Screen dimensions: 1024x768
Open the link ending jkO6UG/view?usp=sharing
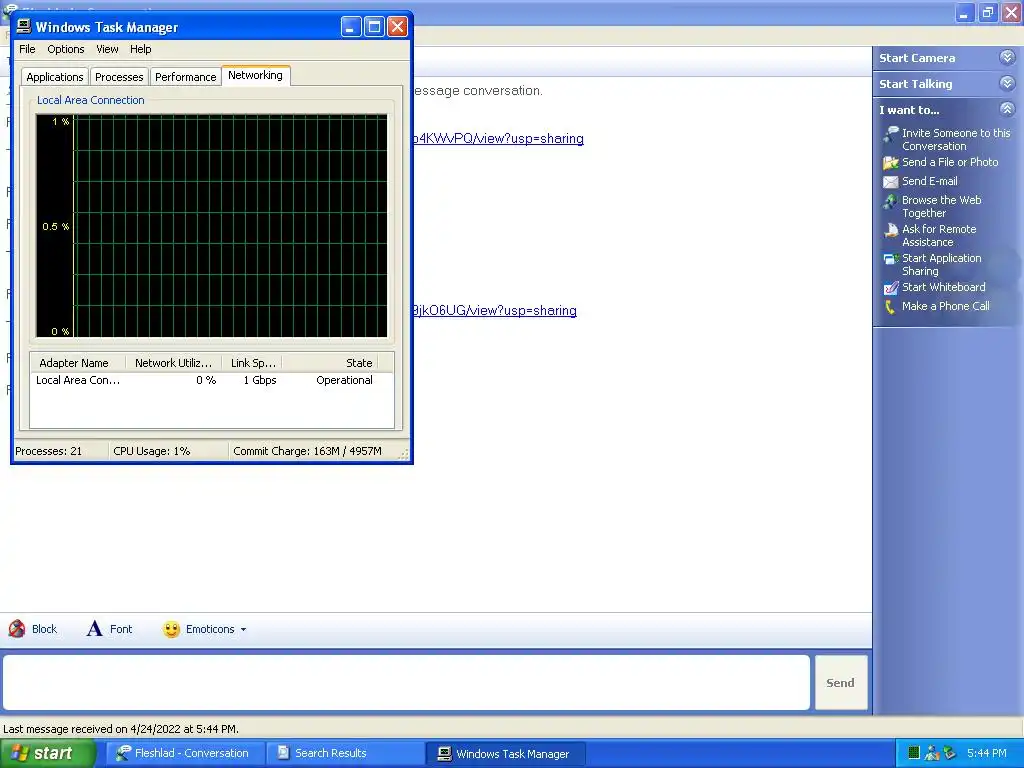(494, 311)
